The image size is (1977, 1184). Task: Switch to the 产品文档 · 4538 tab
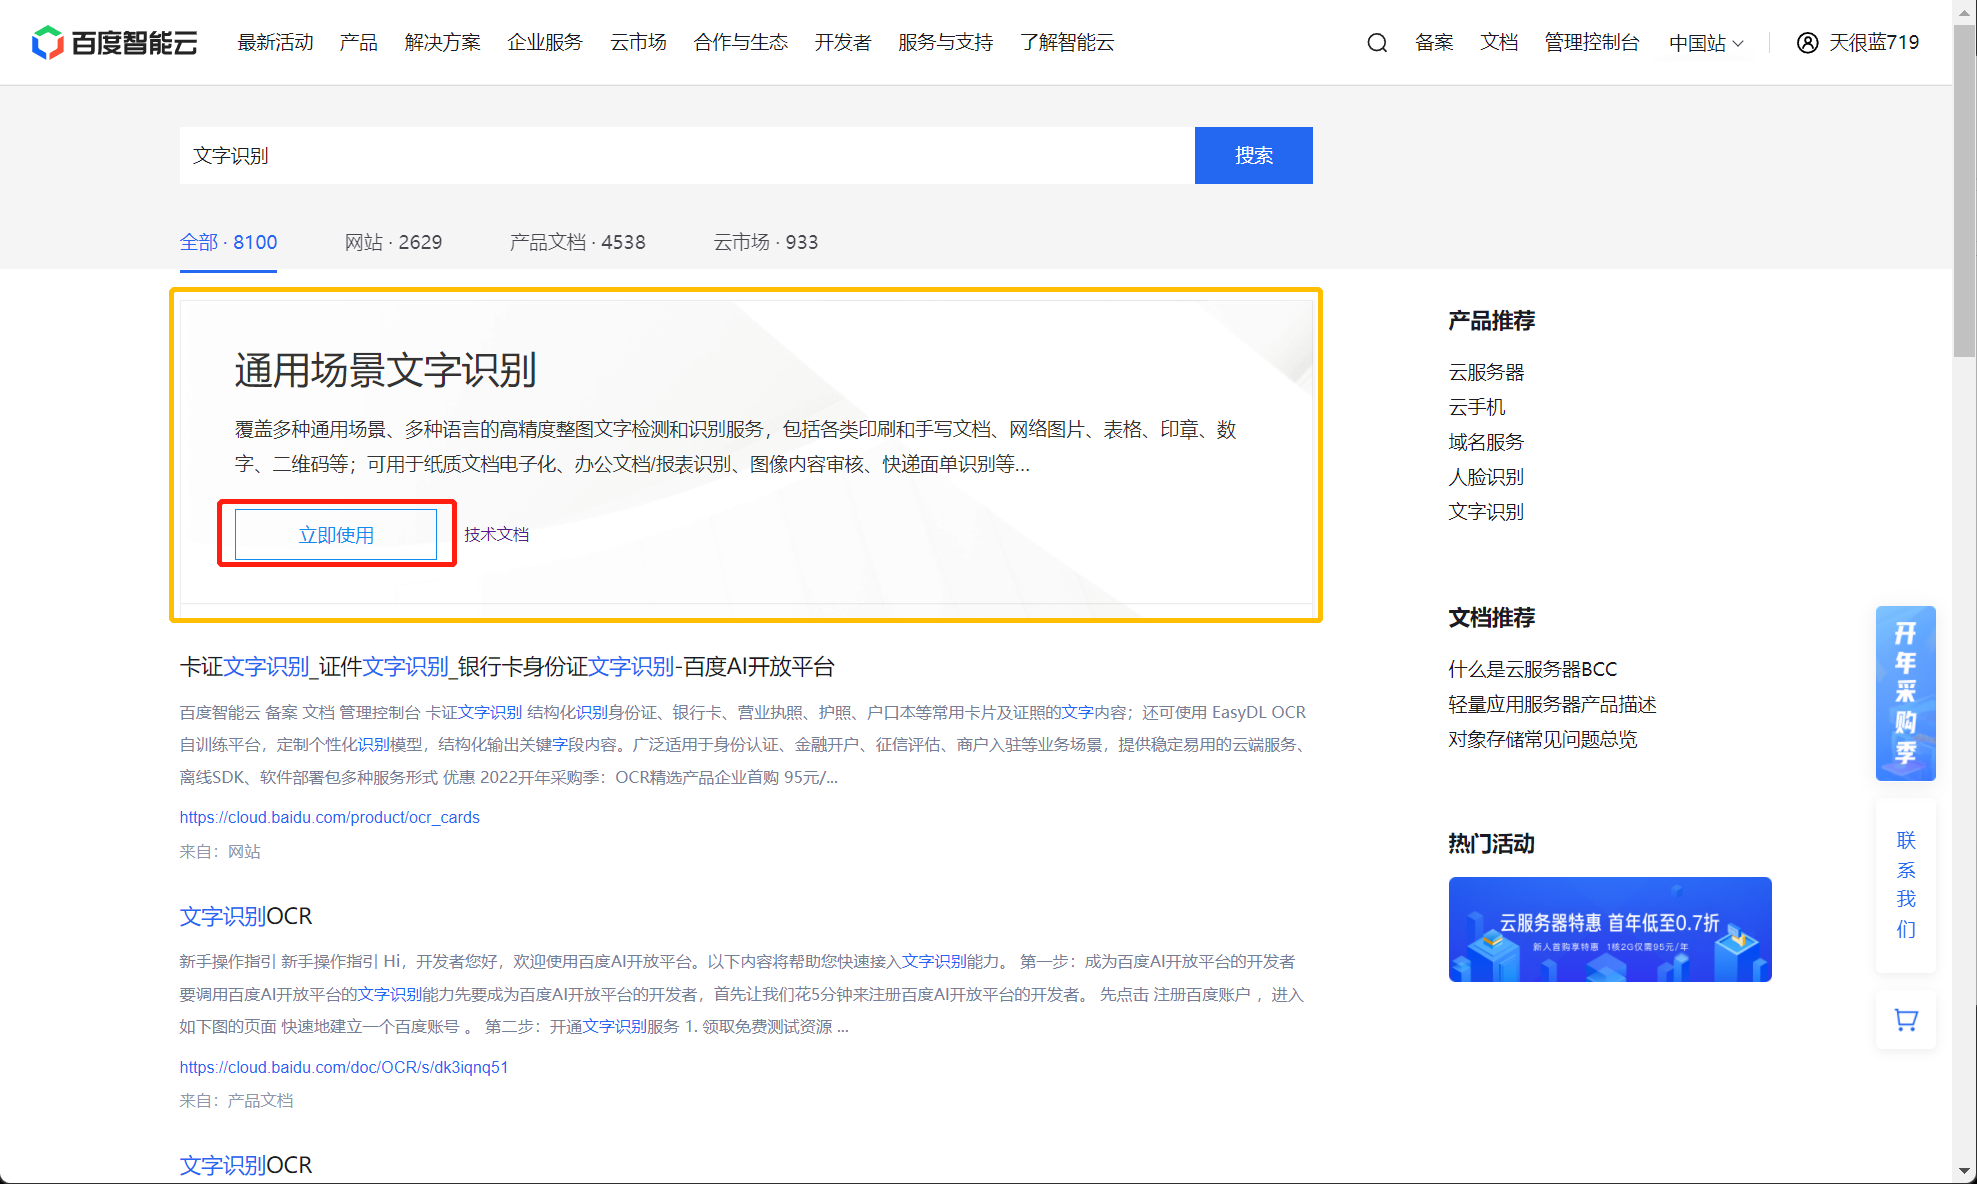[577, 242]
